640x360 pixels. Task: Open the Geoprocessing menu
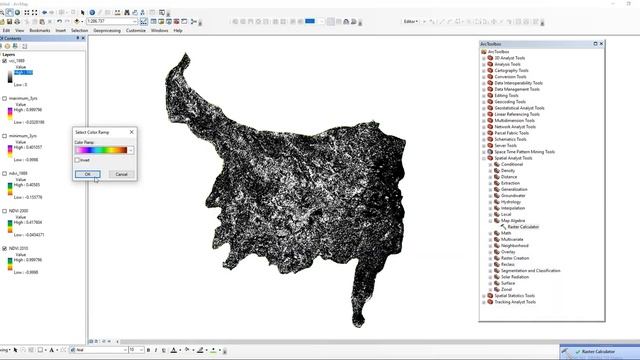click(x=107, y=31)
